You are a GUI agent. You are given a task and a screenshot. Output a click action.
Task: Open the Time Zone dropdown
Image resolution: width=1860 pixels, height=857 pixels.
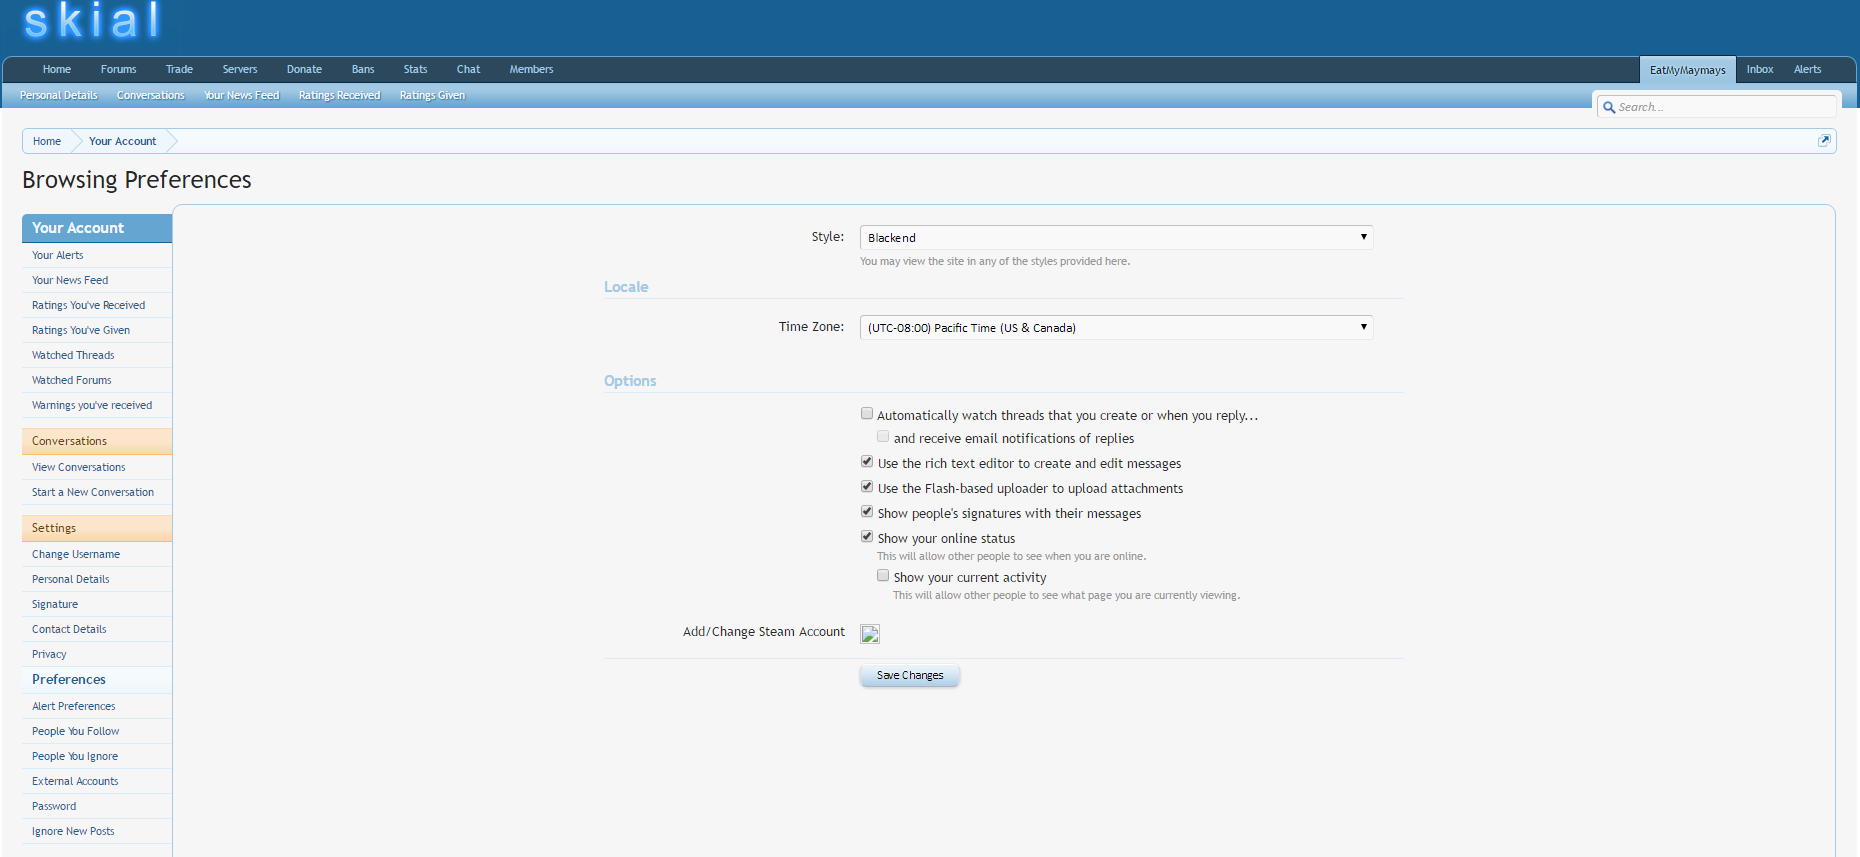pos(1116,327)
